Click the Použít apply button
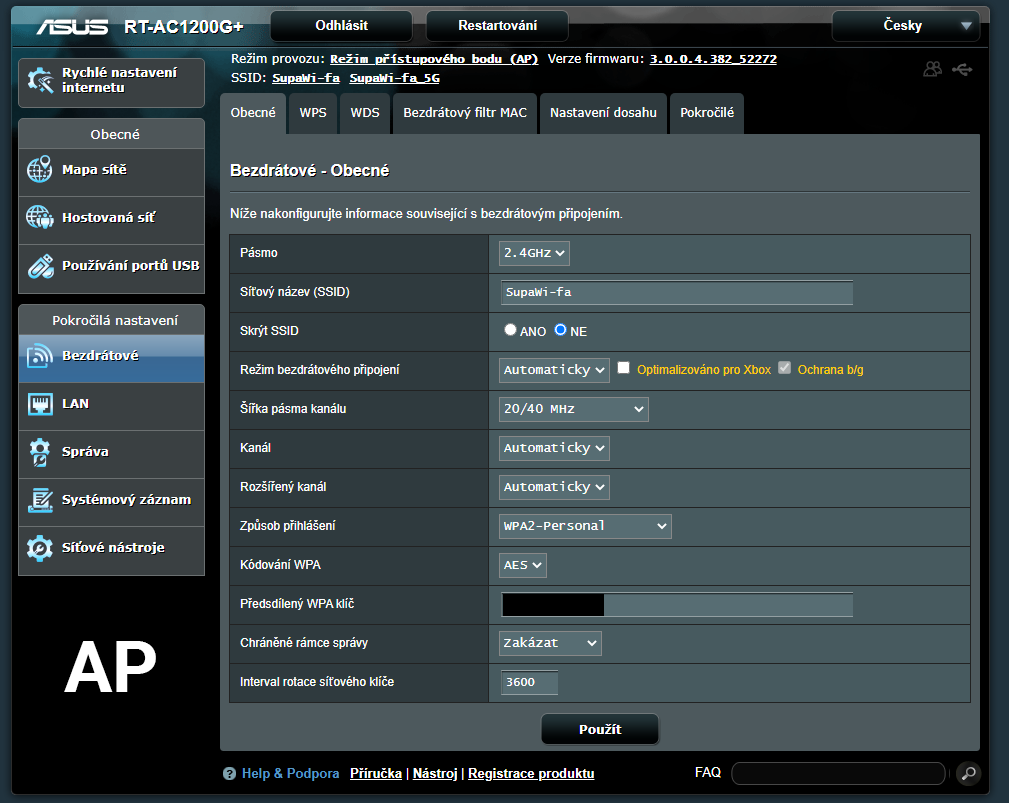The image size is (1009, 803). coord(600,729)
